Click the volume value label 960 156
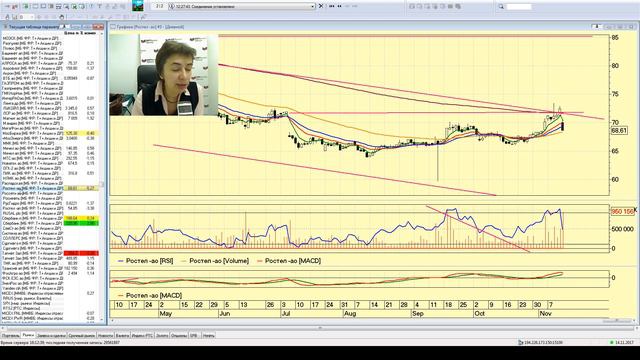640x360 pixels. pyautogui.click(x=622, y=211)
